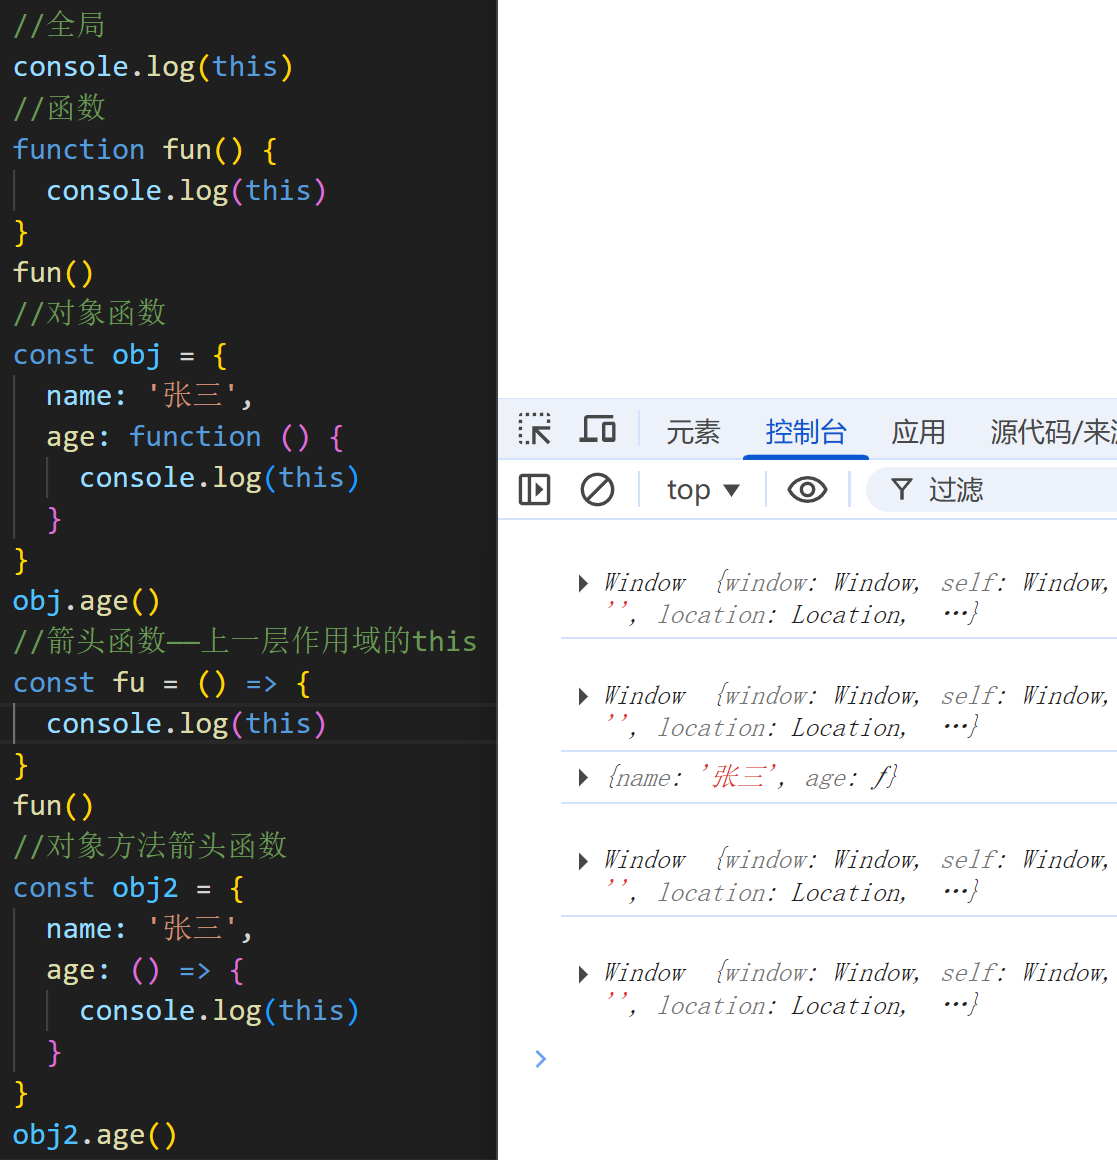Expand the last Window log entry

[x=583, y=974]
